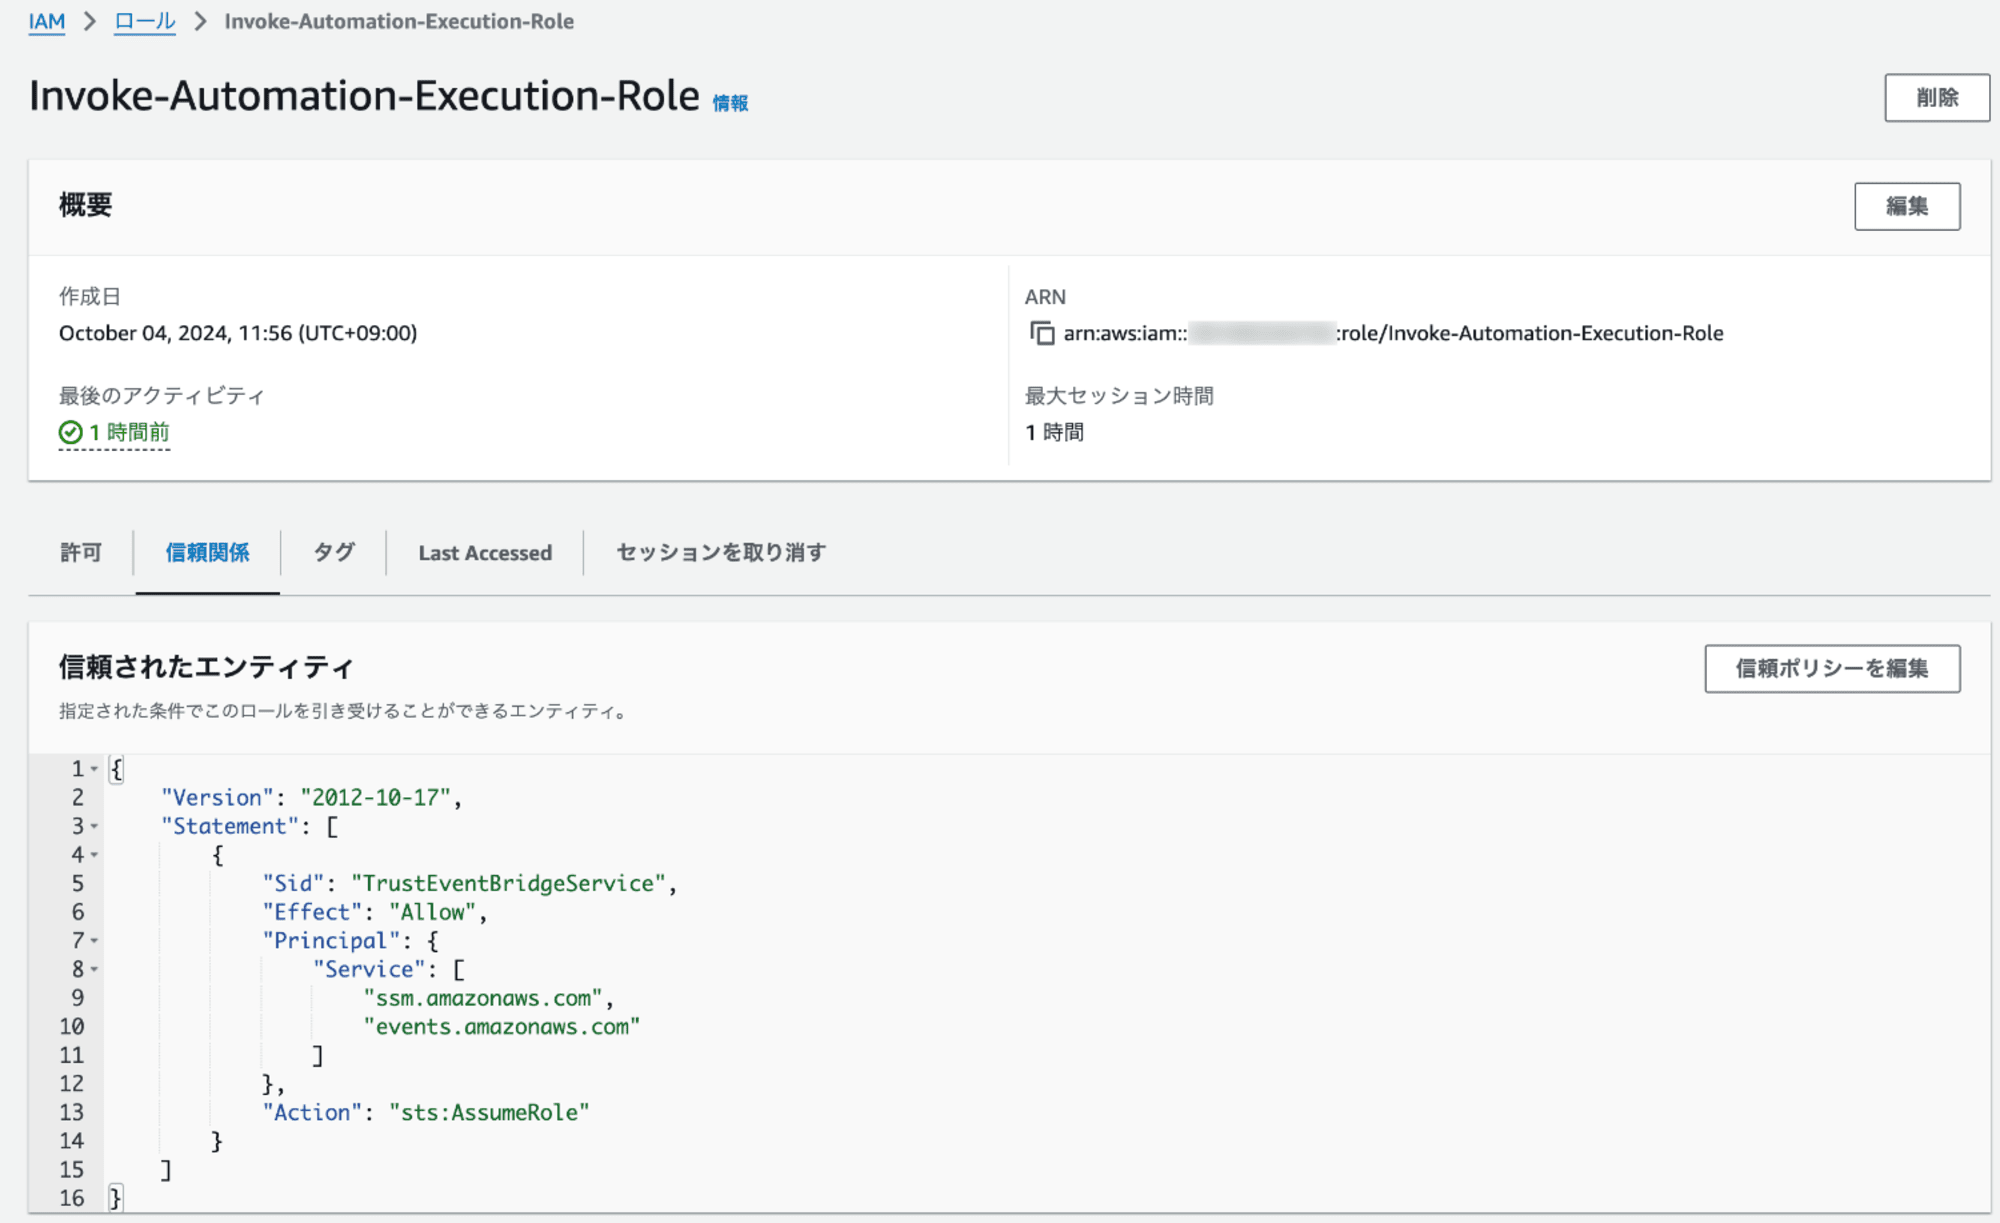Open the タグ tab
This screenshot has height=1223, width=2000.
point(333,552)
